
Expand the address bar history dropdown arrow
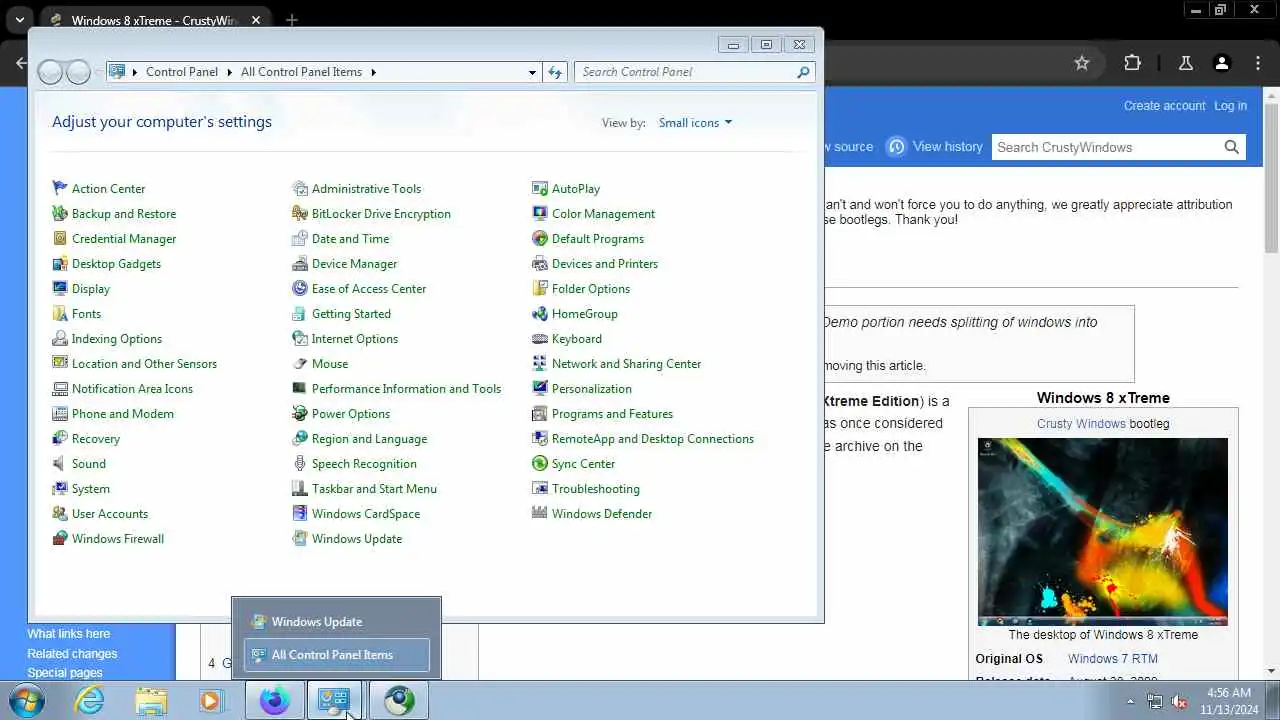(x=532, y=72)
